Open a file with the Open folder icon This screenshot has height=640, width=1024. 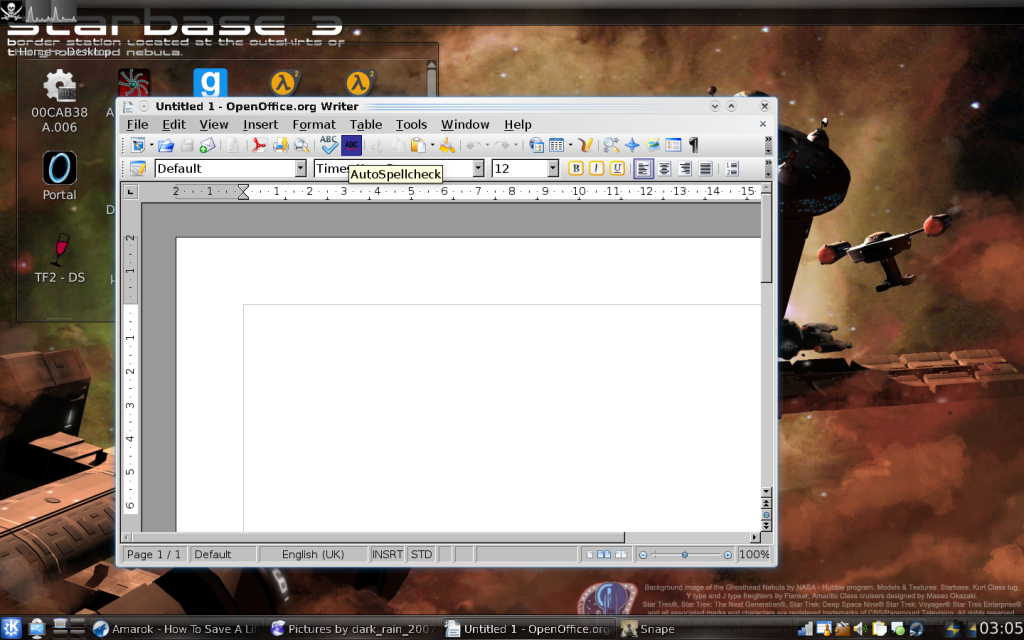[166, 145]
